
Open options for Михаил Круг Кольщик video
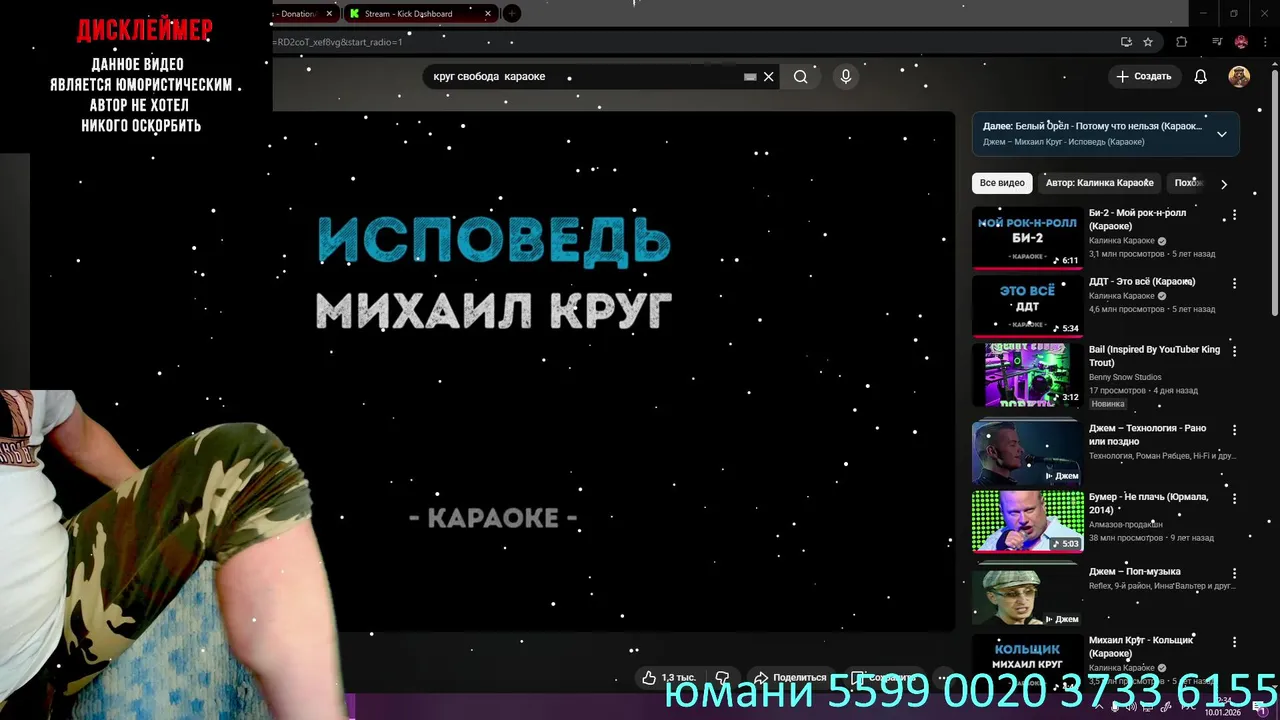[1234, 642]
